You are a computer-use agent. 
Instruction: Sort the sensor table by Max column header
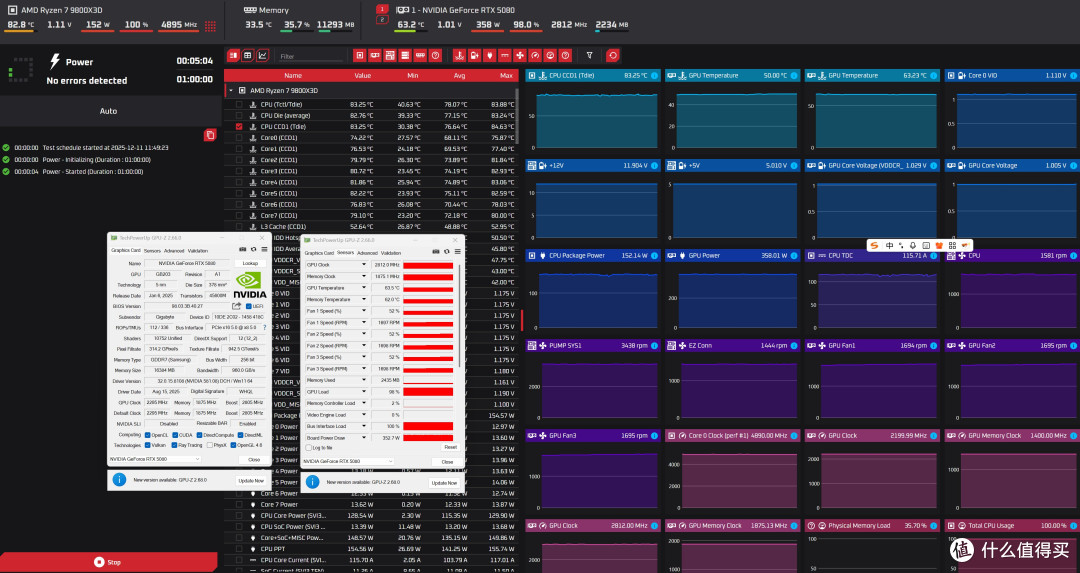pos(506,76)
